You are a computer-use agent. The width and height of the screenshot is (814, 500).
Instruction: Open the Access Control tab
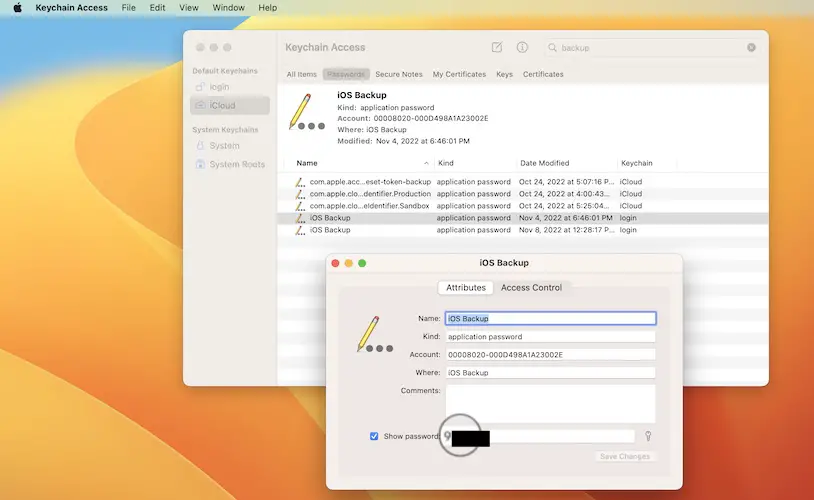531,288
